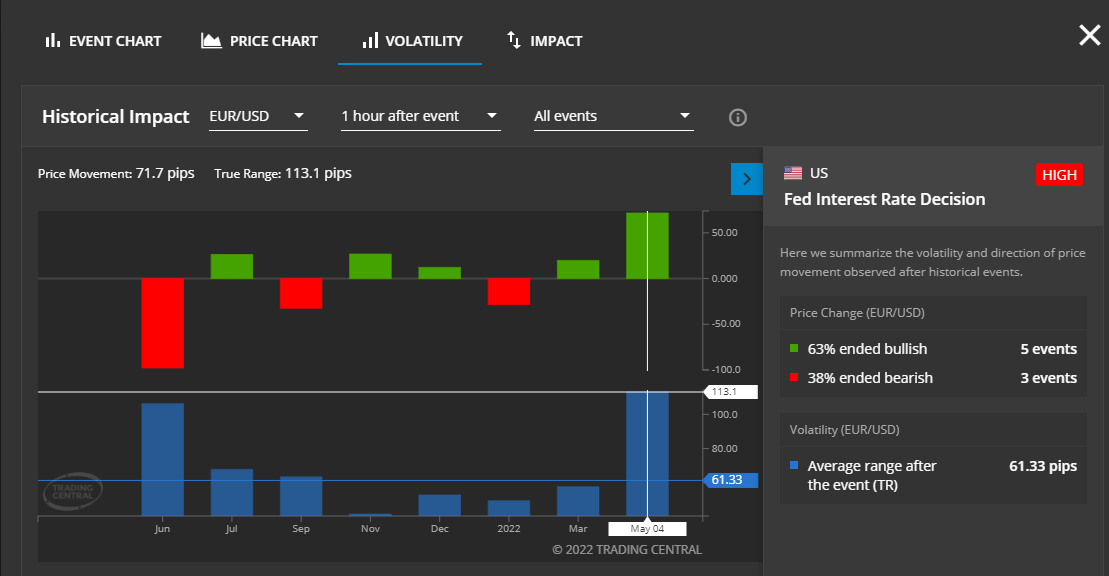1109x576 pixels.
Task: Click the Jun x-axis label
Action: tap(162, 529)
